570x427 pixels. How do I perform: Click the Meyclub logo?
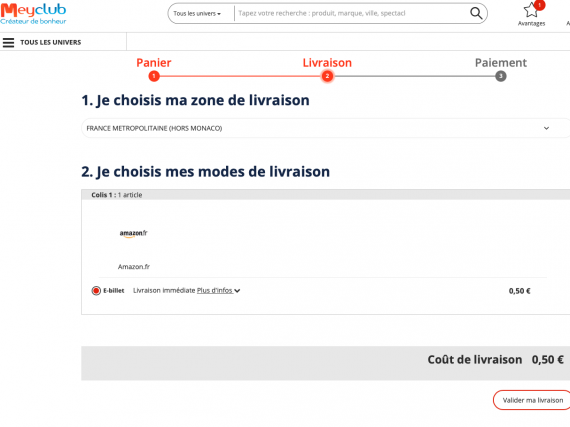[33, 13]
